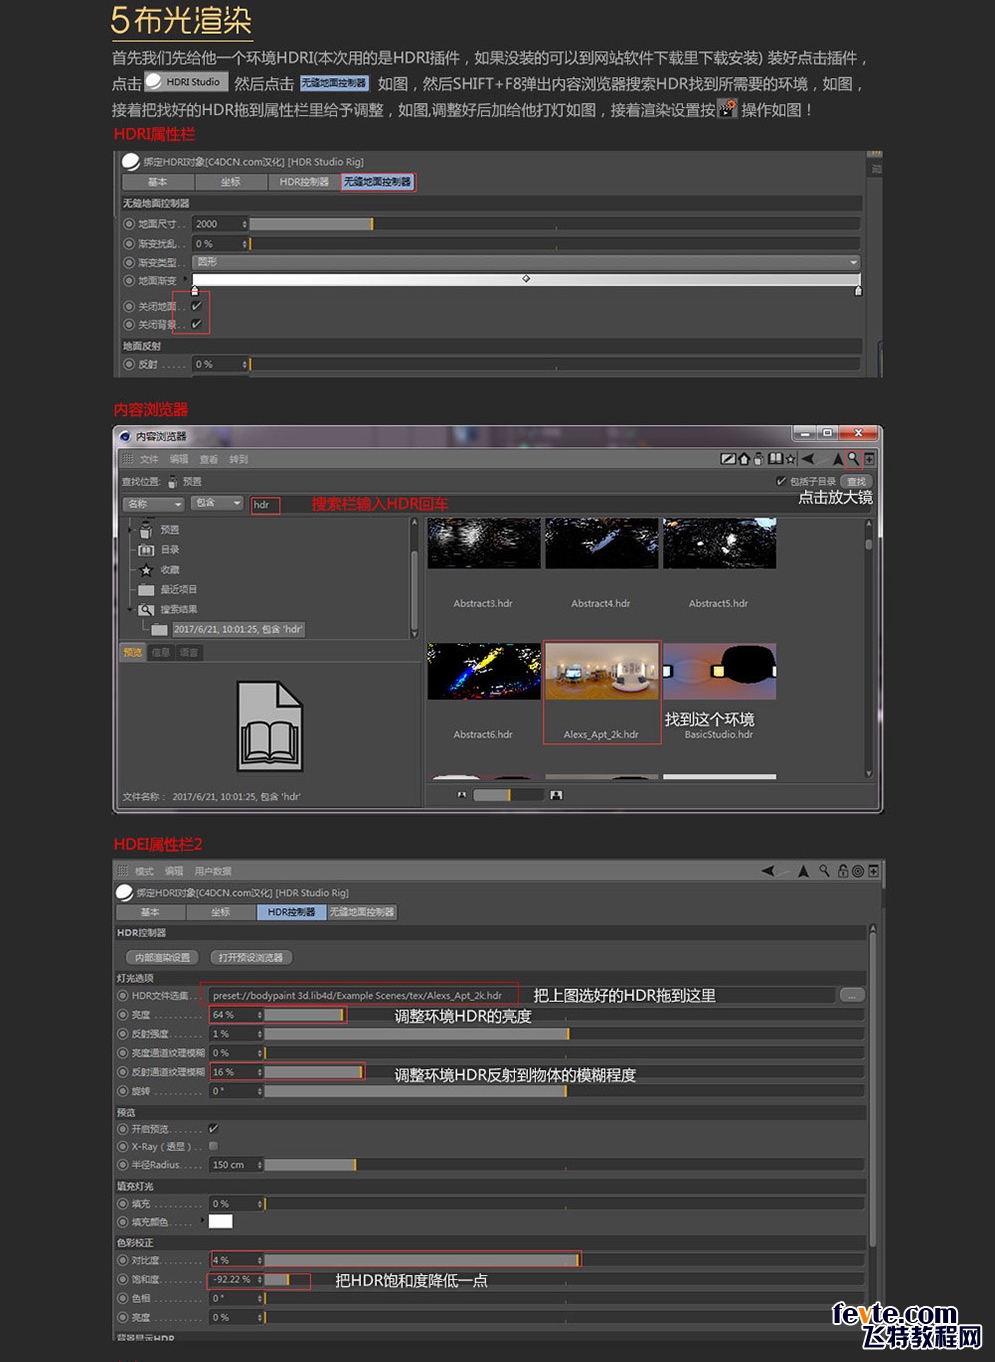Open the 查看 menu in content browser
This screenshot has width=995, height=1362.
pos(208,459)
